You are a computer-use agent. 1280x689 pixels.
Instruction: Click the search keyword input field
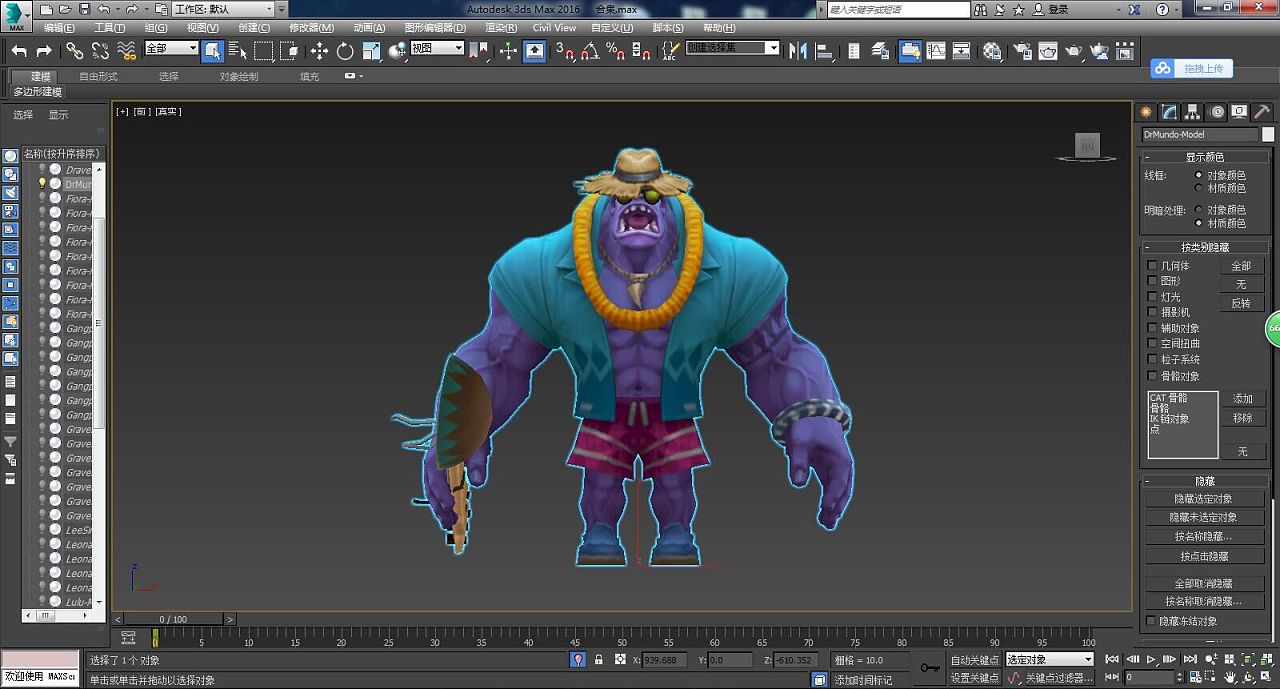point(898,9)
